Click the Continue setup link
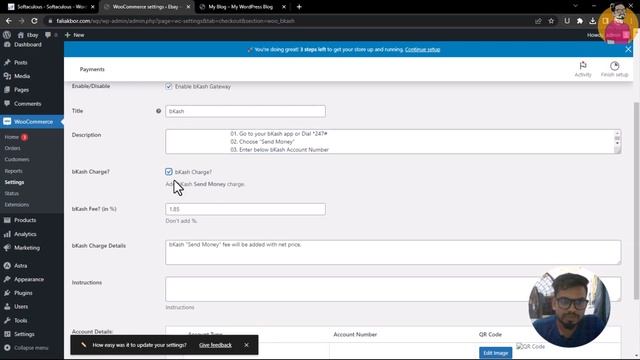 422,49
